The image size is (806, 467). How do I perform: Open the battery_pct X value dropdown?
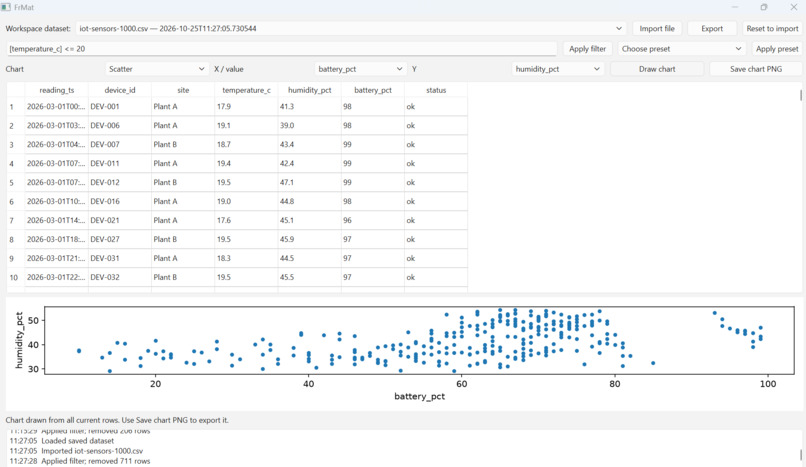[x=360, y=69]
